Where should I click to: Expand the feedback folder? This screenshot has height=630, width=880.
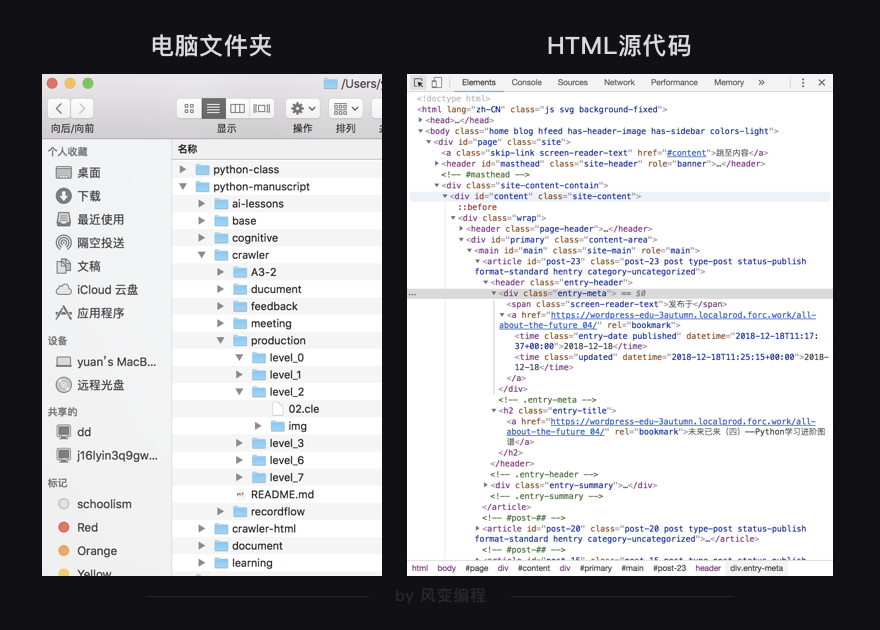tap(221, 306)
